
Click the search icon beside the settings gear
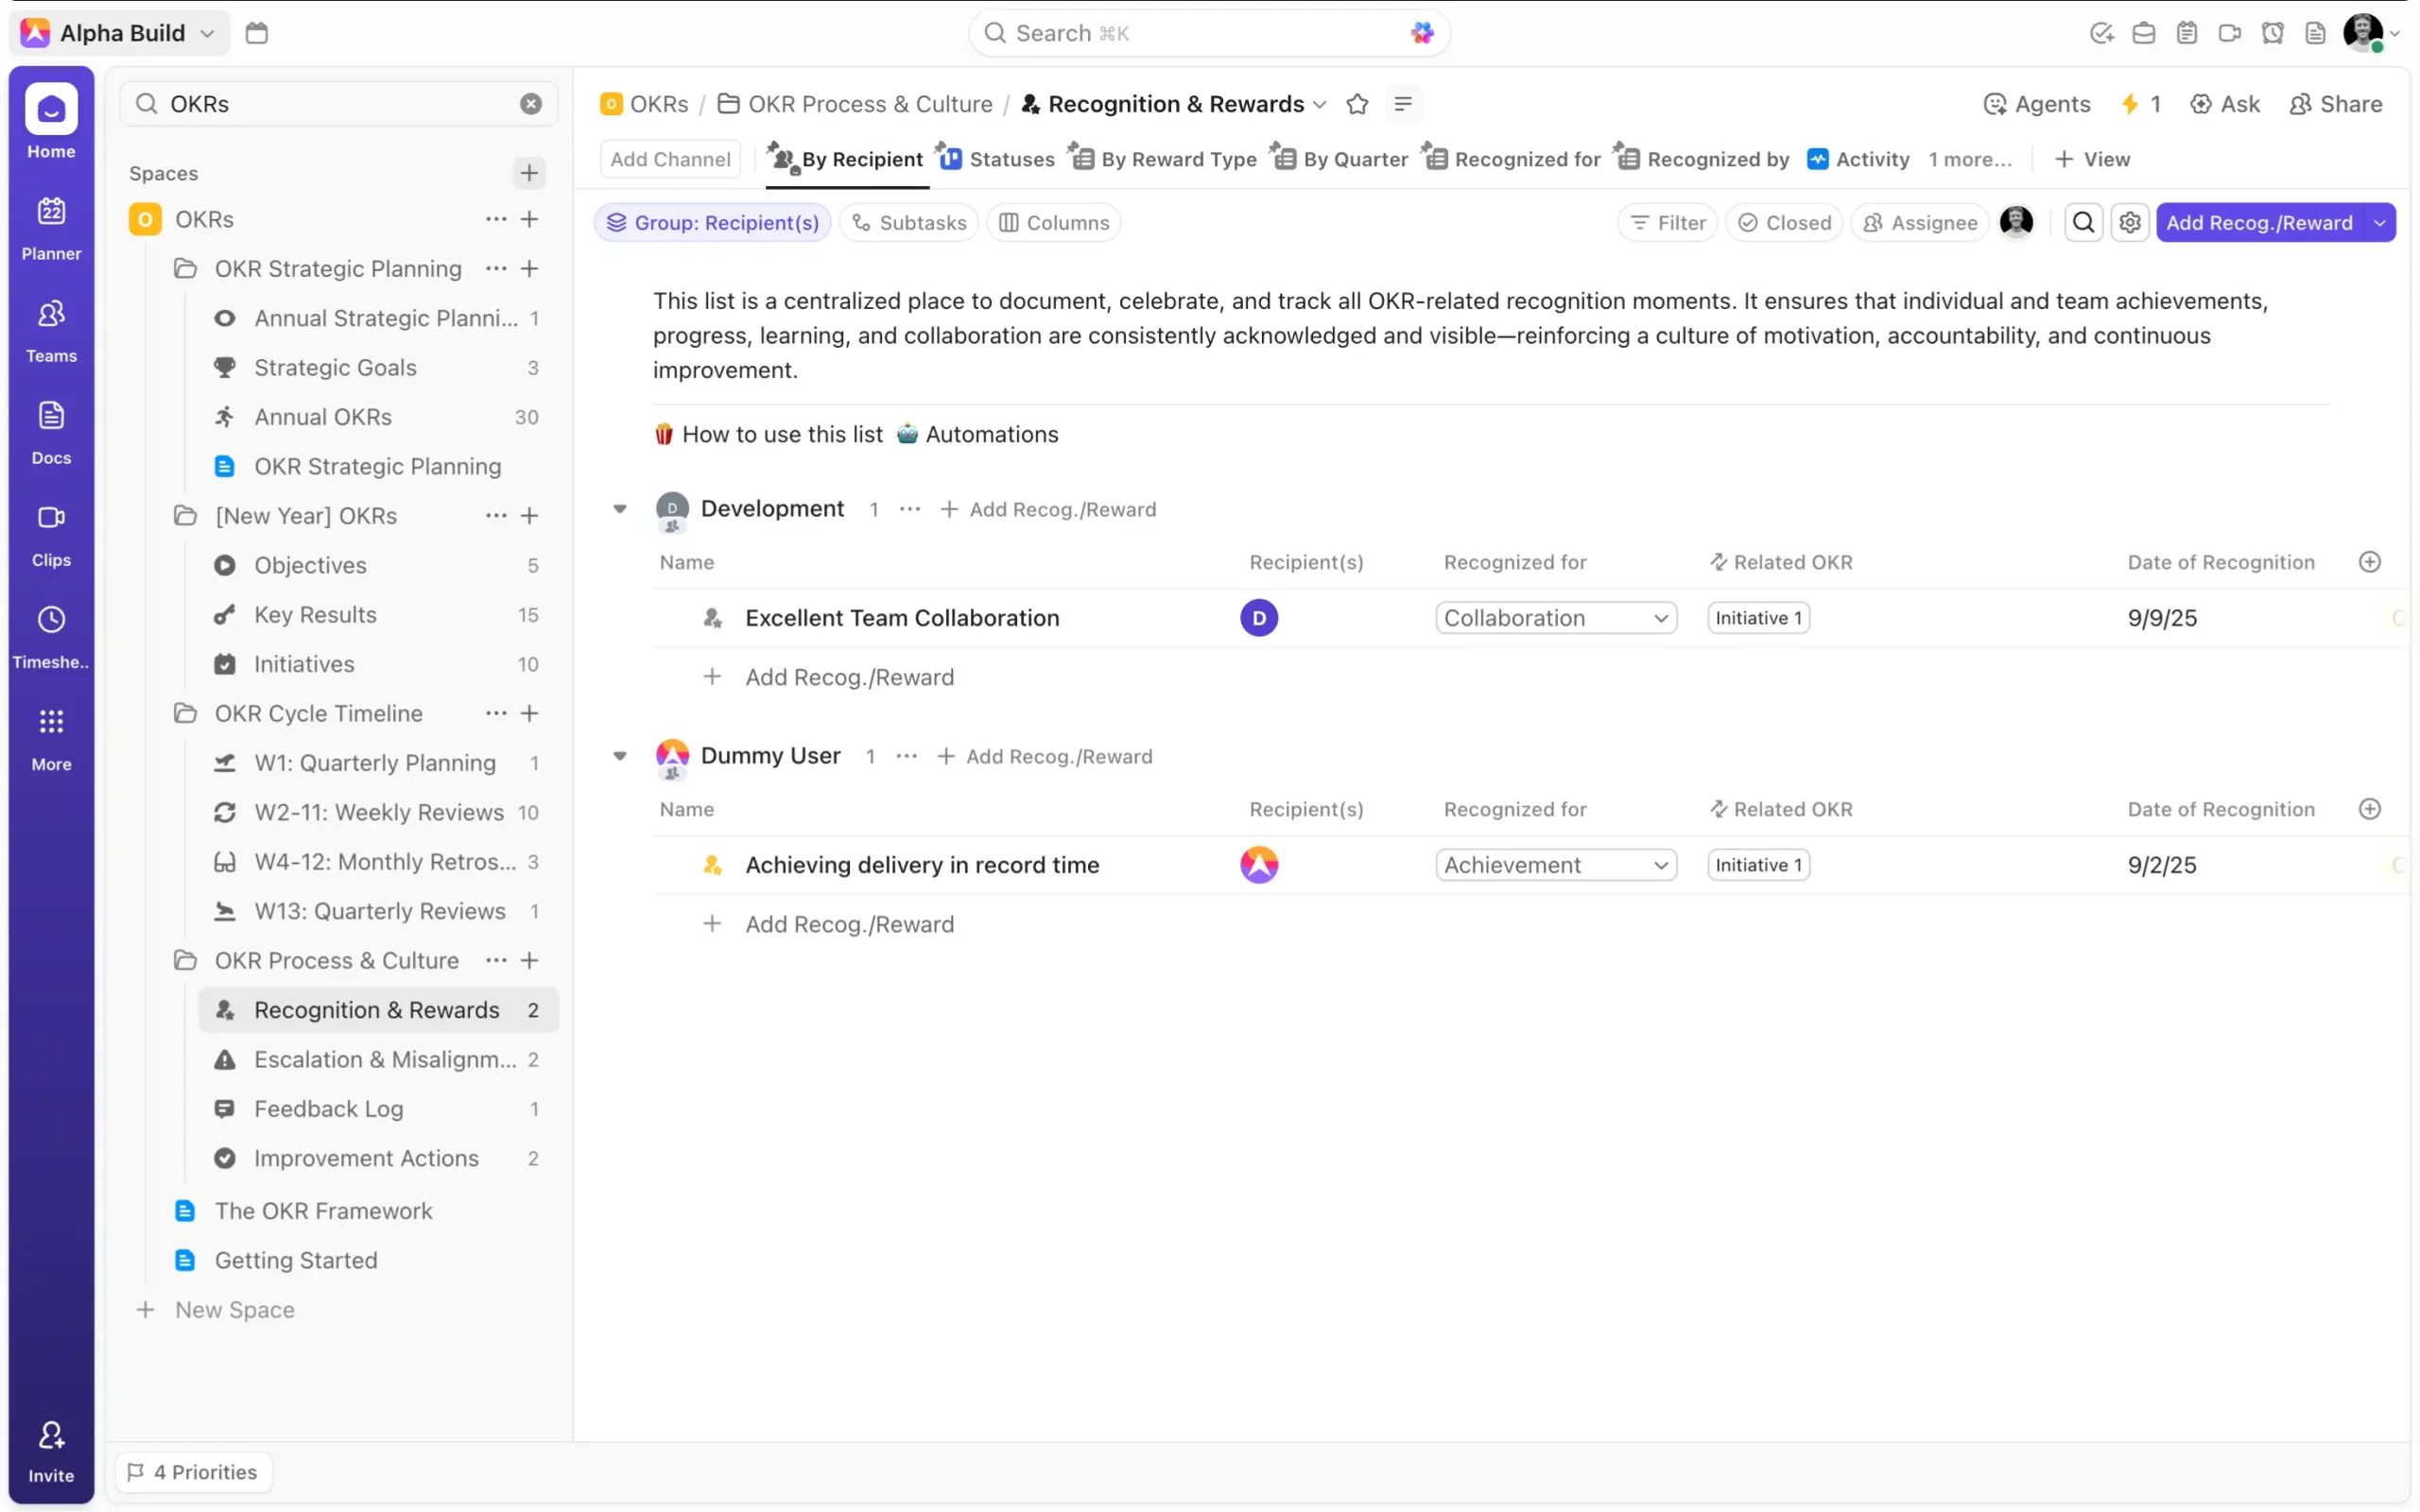[x=2083, y=222]
